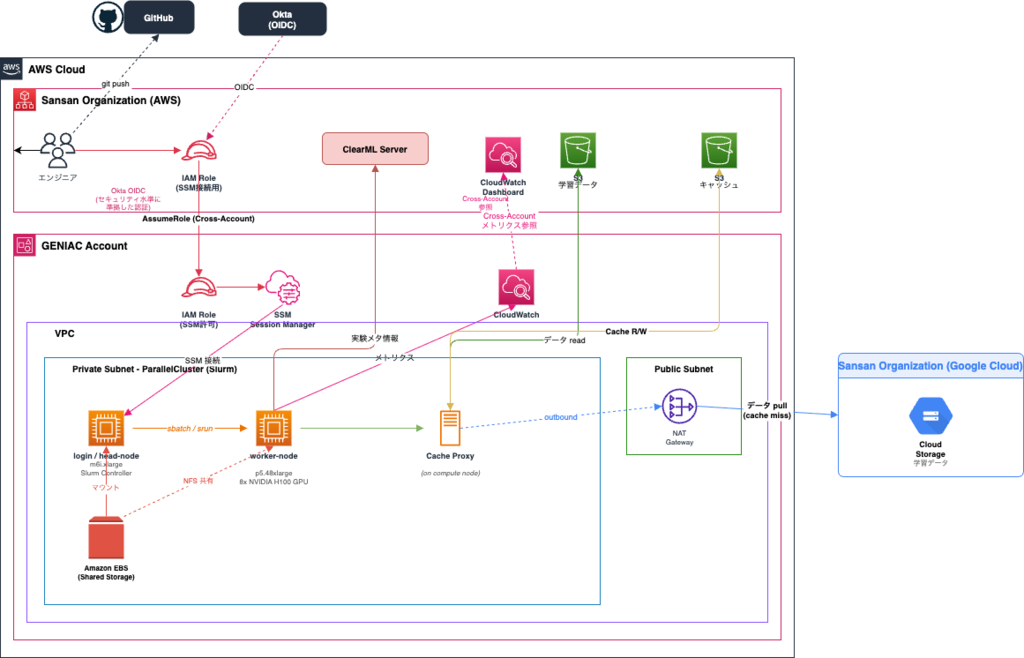The height and width of the screenshot is (658, 1024).
Task: Select the 'データ pull (cache miss)' label
Action: [767, 410]
